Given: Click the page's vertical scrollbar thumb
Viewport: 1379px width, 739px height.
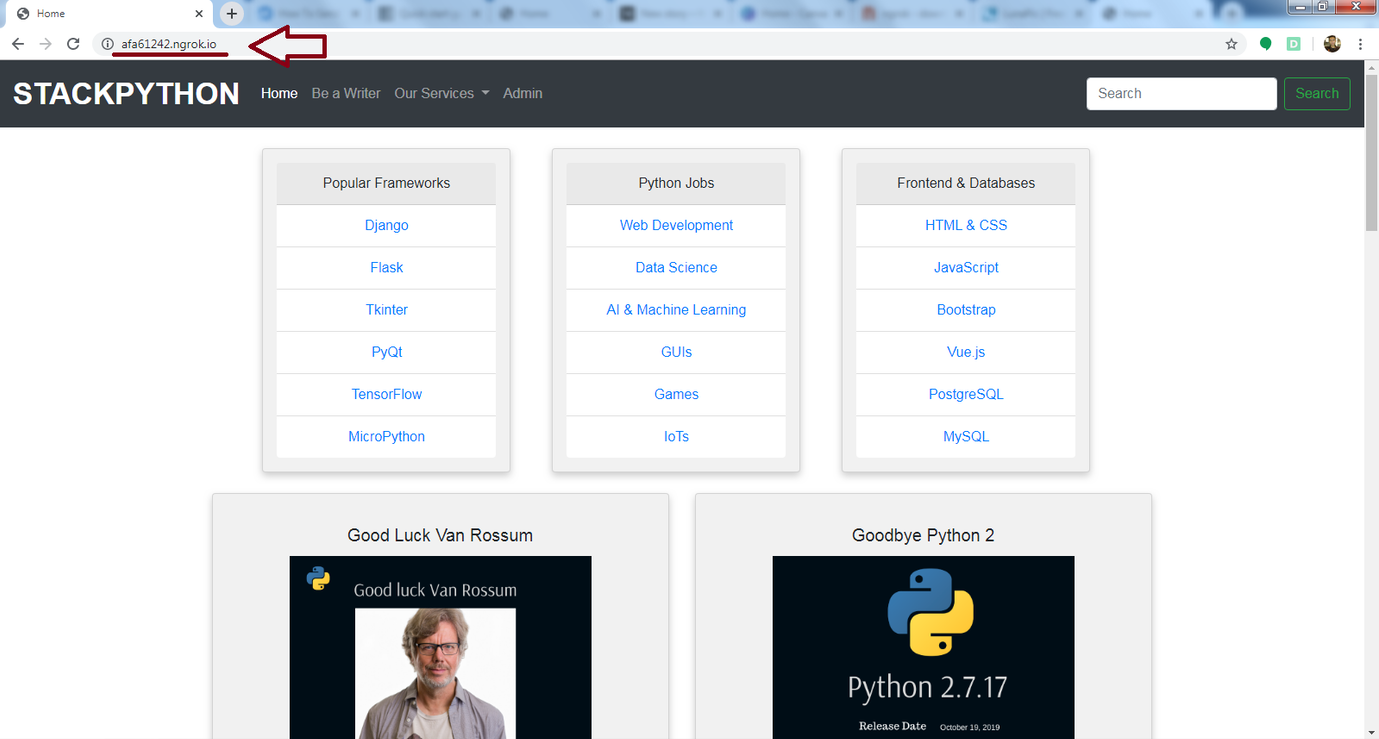Looking at the screenshot, I should point(1371,155).
